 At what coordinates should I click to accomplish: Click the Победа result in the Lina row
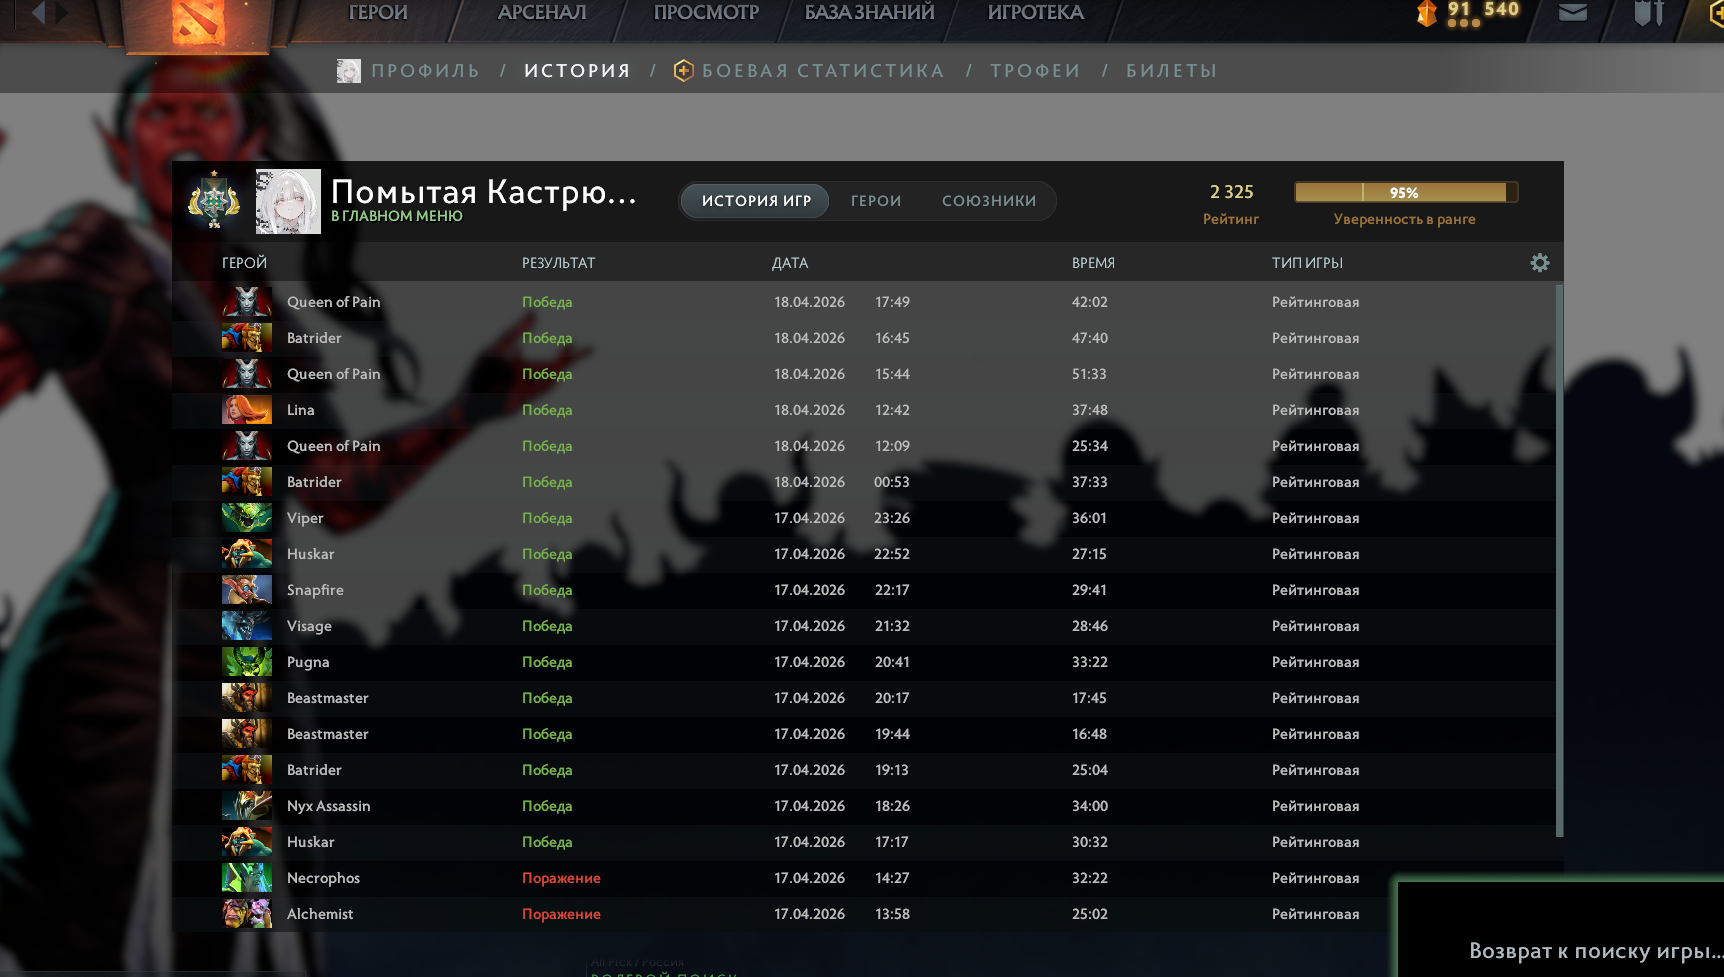(547, 410)
